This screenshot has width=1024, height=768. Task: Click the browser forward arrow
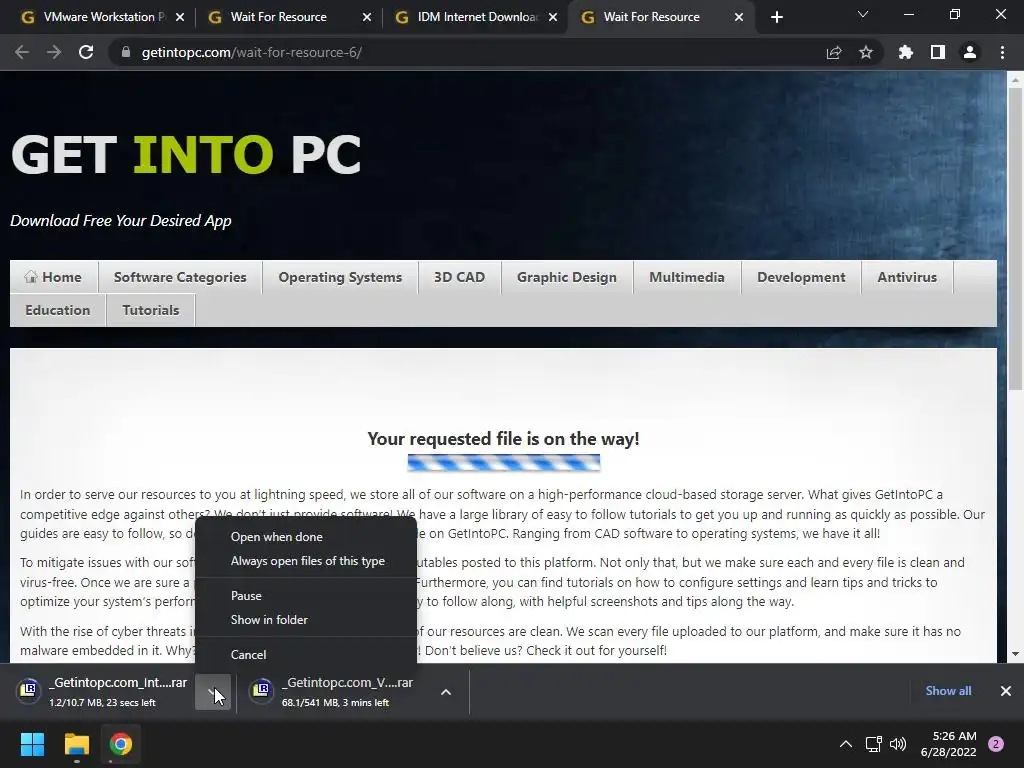point(54,52)
